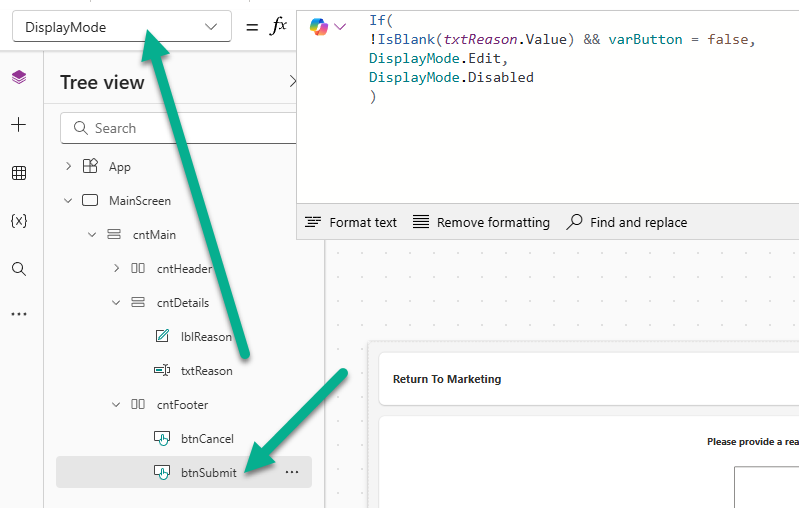The width and height of the screenshot is (799, 508).
Task: Open the Data table icon in sidebar
Action: tap(19, 173)
